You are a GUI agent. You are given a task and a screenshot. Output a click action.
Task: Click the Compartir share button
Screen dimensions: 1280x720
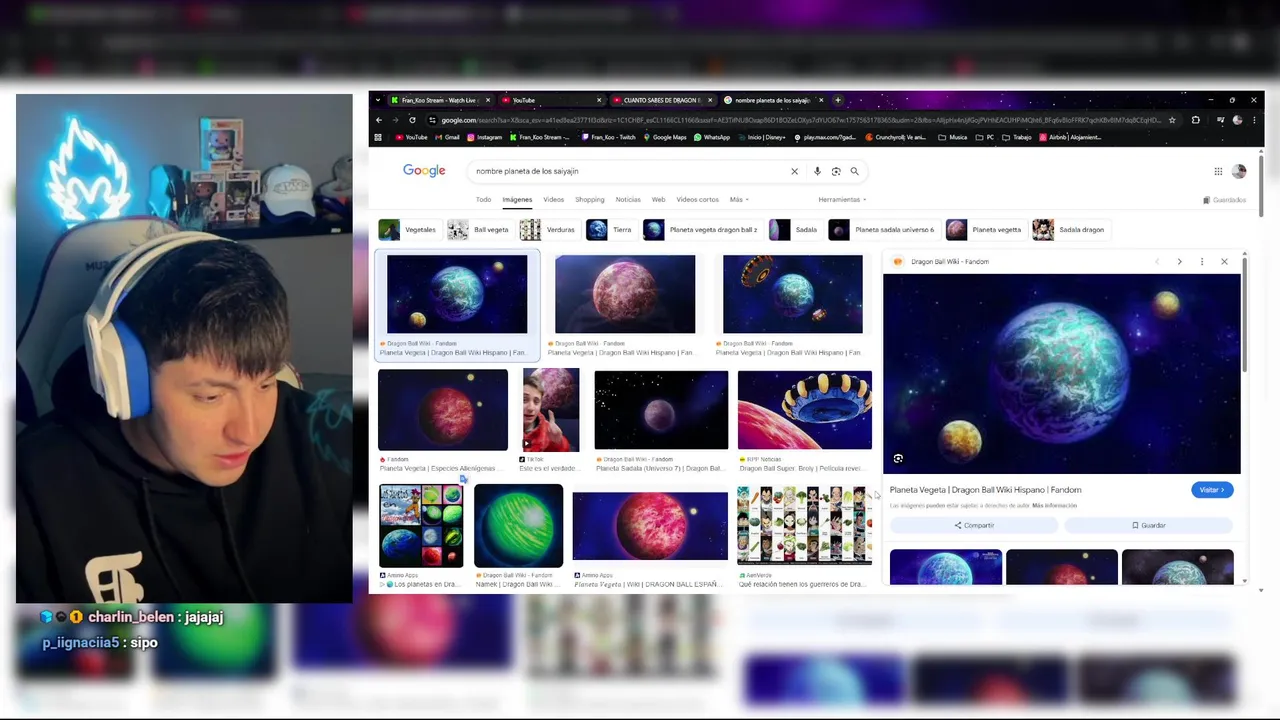974,525
